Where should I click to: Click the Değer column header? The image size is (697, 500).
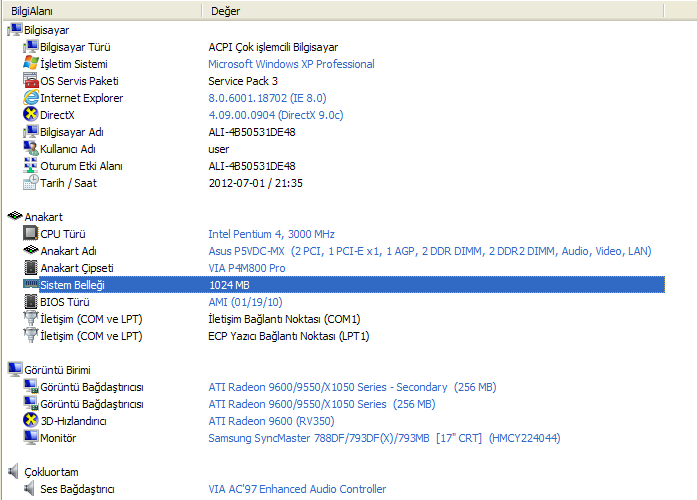pos(432,11)
